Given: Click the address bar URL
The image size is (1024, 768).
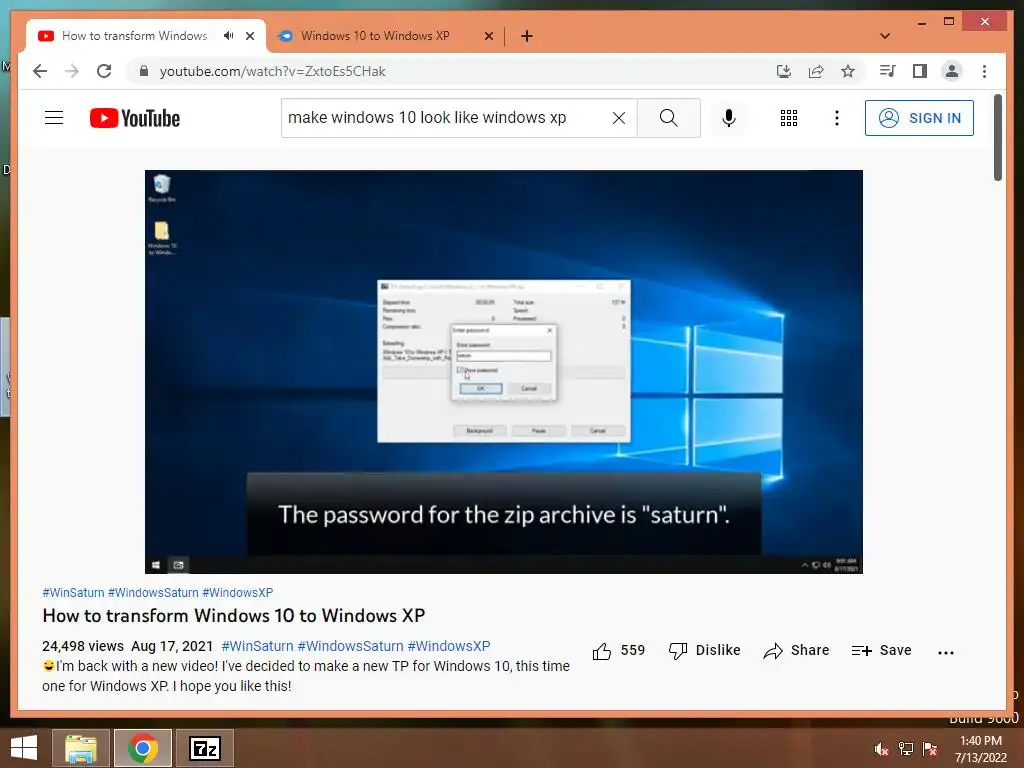Looking at the screenshot, I should tap(272, 71).
